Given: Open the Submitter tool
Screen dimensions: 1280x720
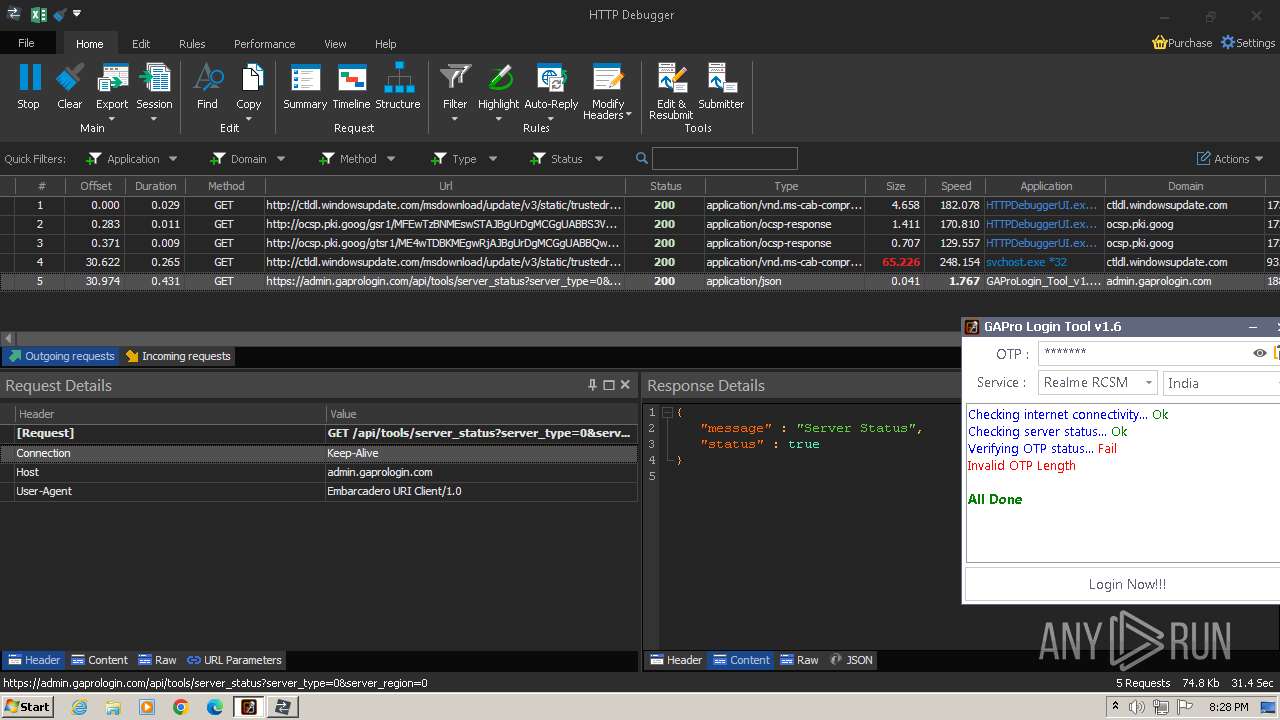Looking at the screenshot, I should [721, 86].
